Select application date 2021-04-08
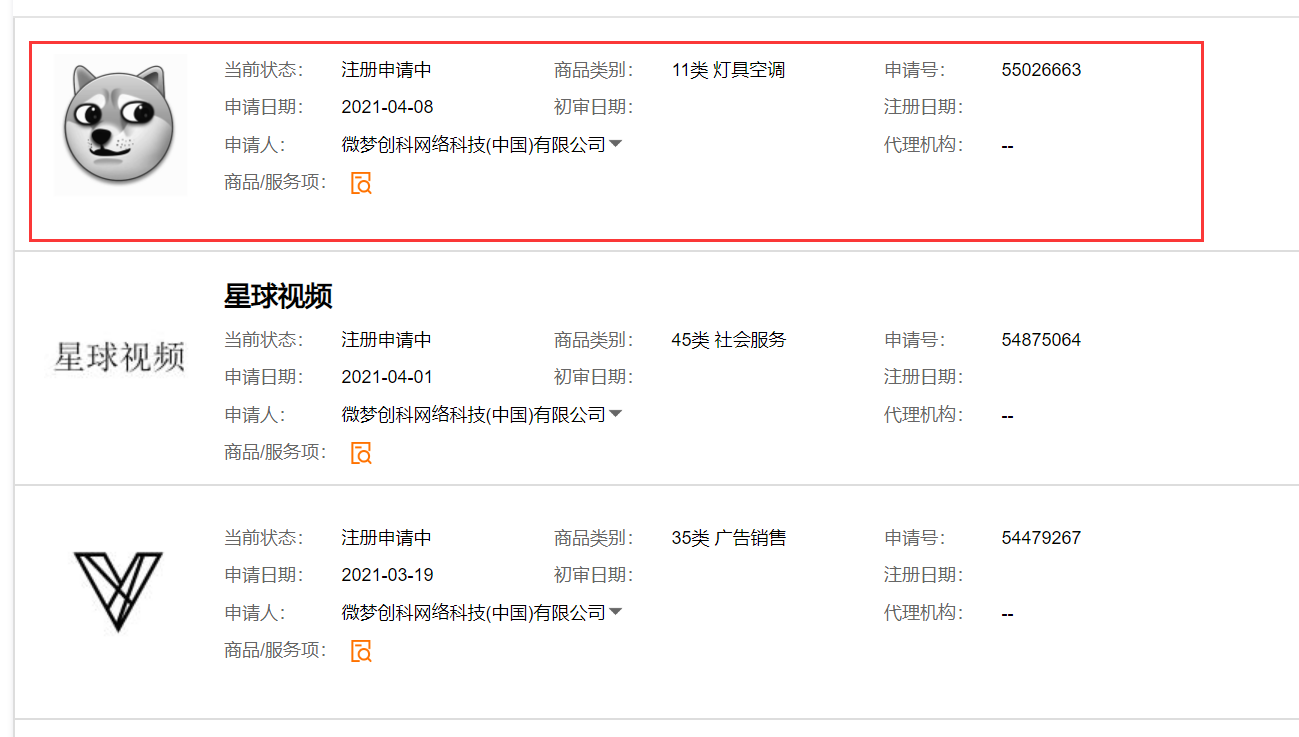The image size is (1299, 737). coord(387,107)
